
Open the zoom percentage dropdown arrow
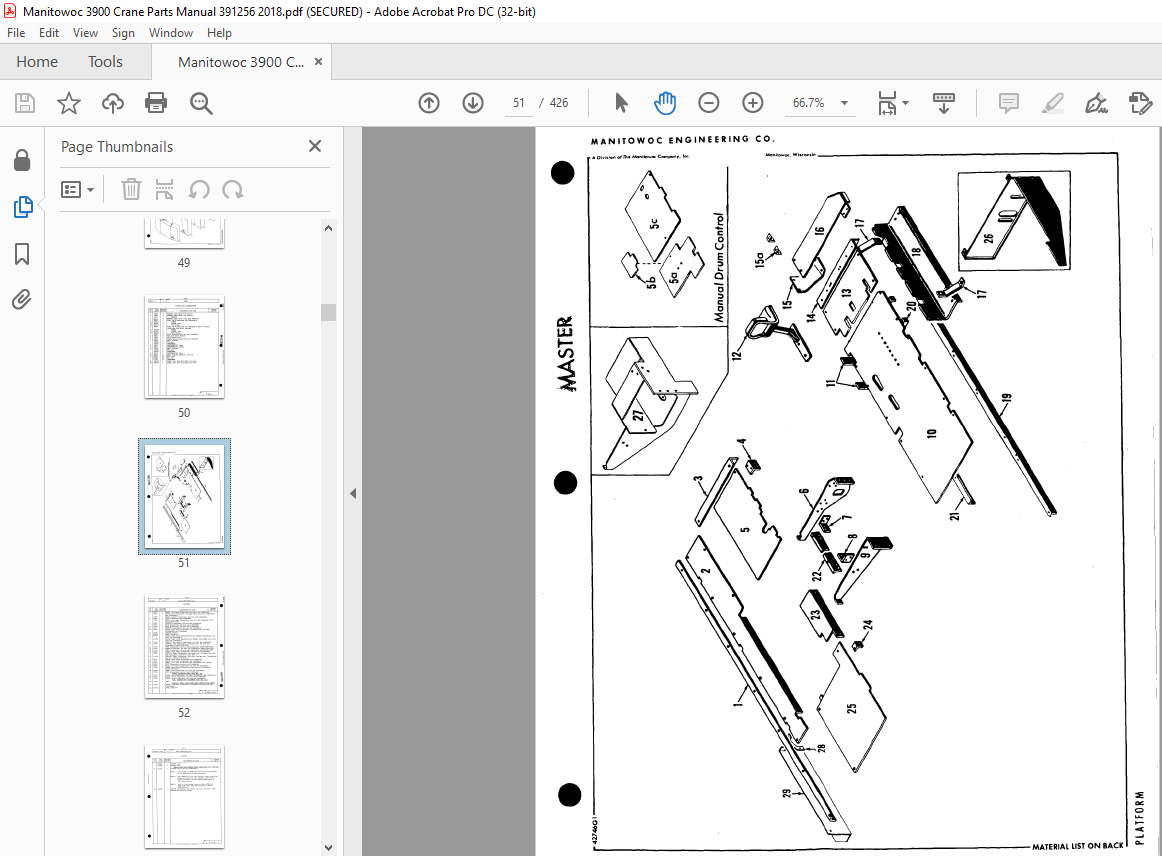(x=844, y=103)
